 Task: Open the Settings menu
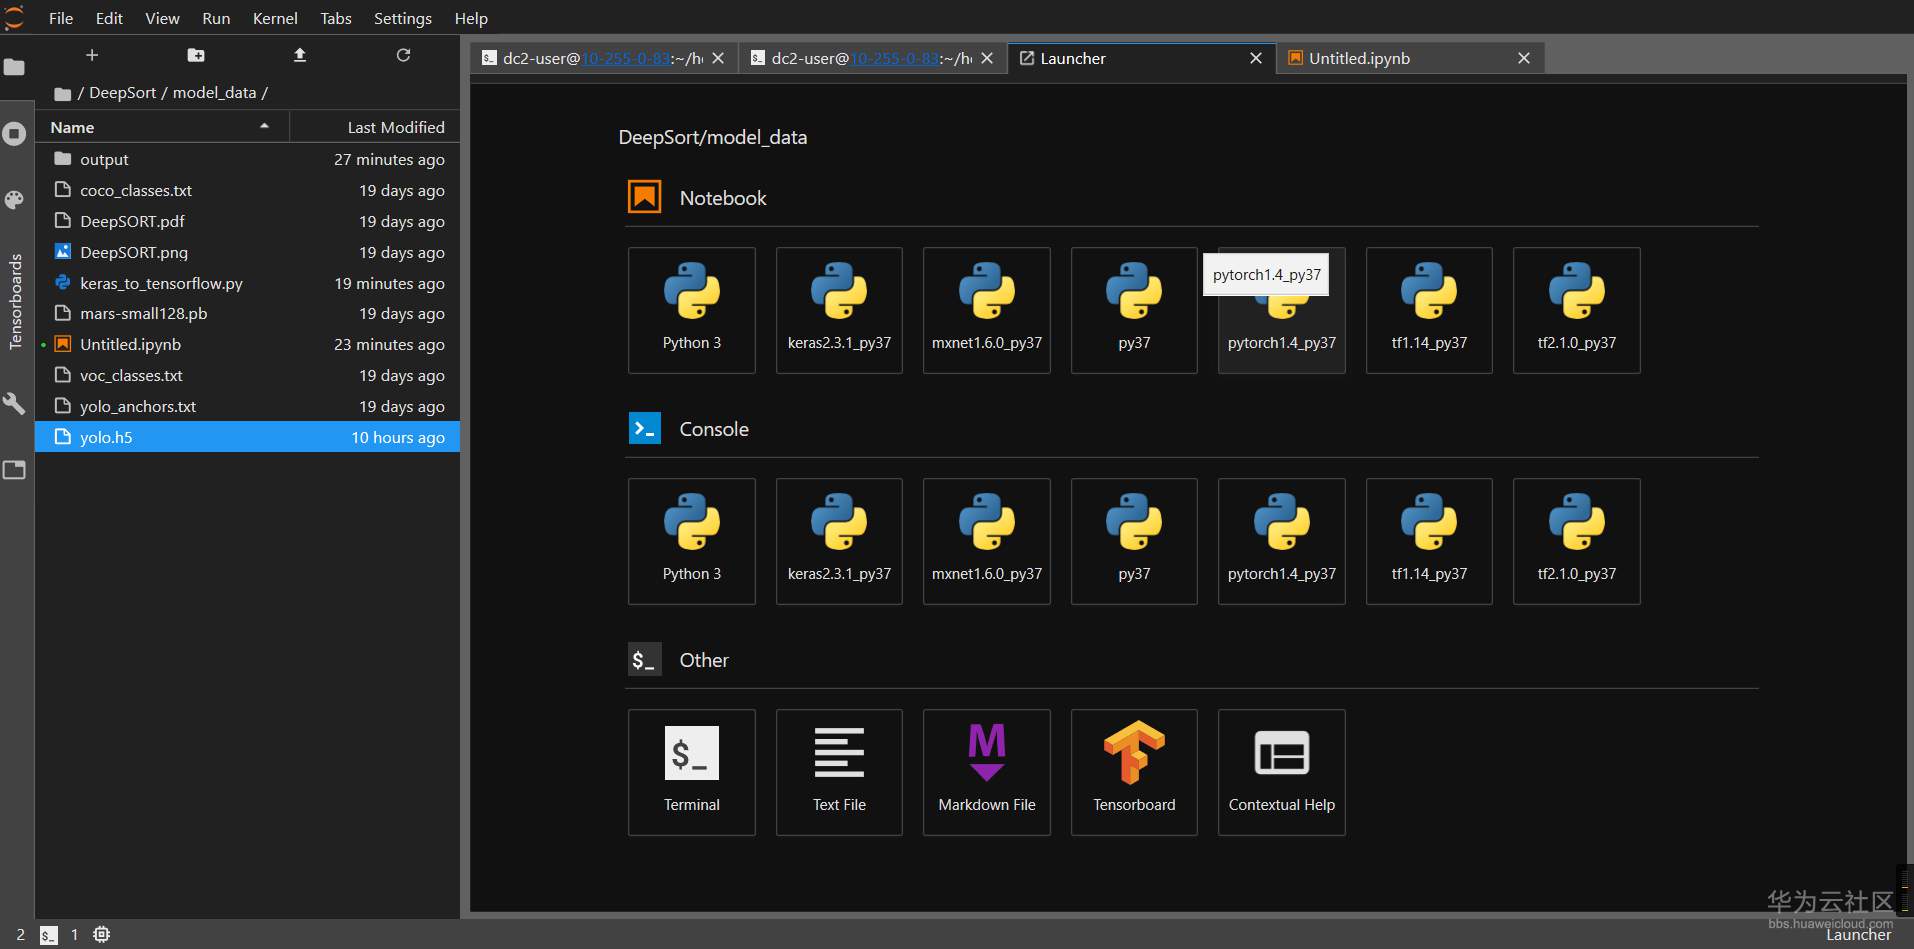403,18
